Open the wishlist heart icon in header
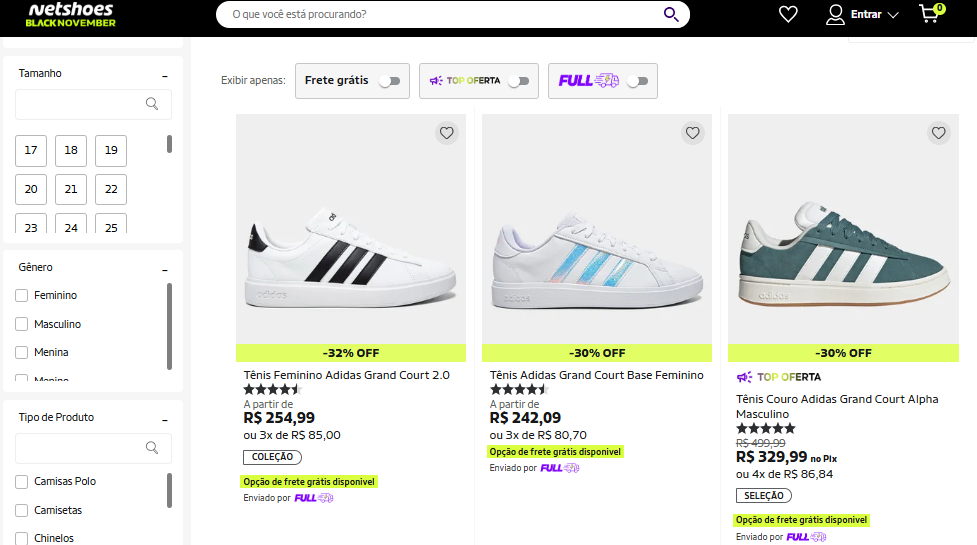977x545 pixels. click(x=788, y=14)
